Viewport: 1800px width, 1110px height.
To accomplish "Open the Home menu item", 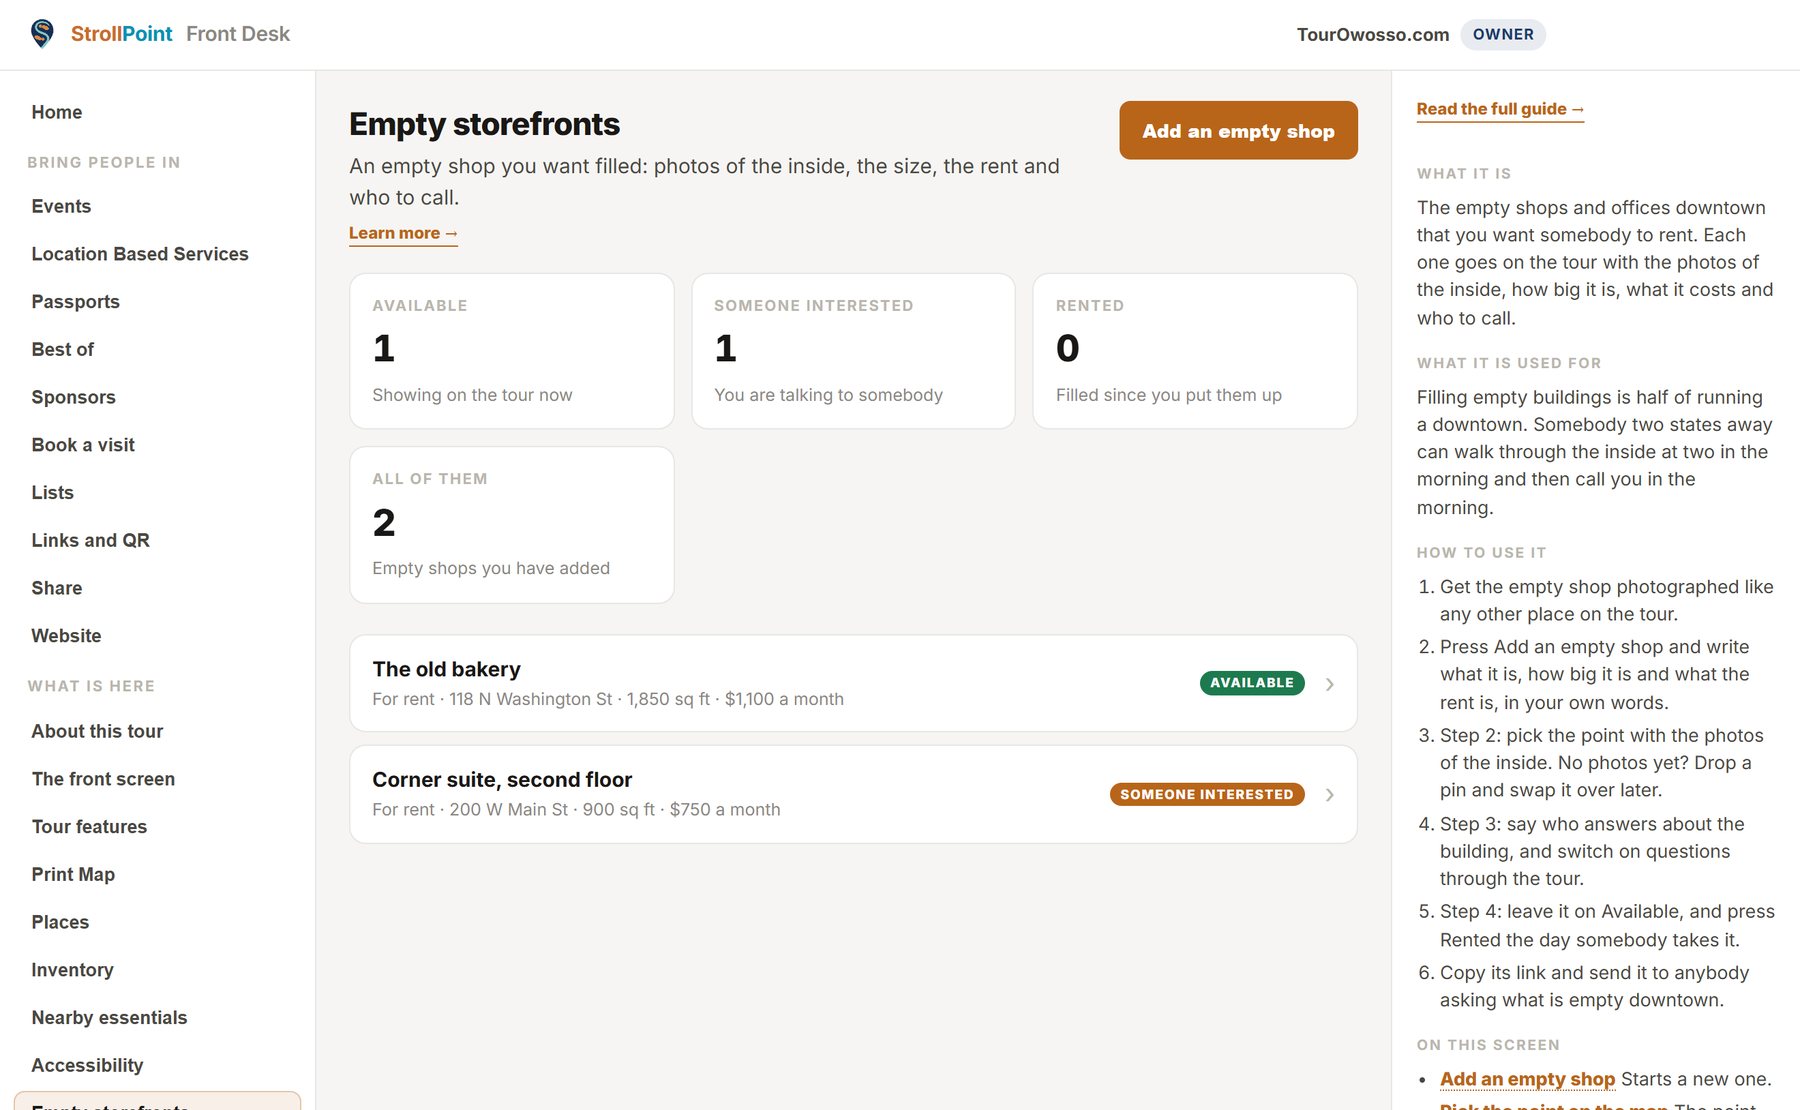I will [57, 112].
